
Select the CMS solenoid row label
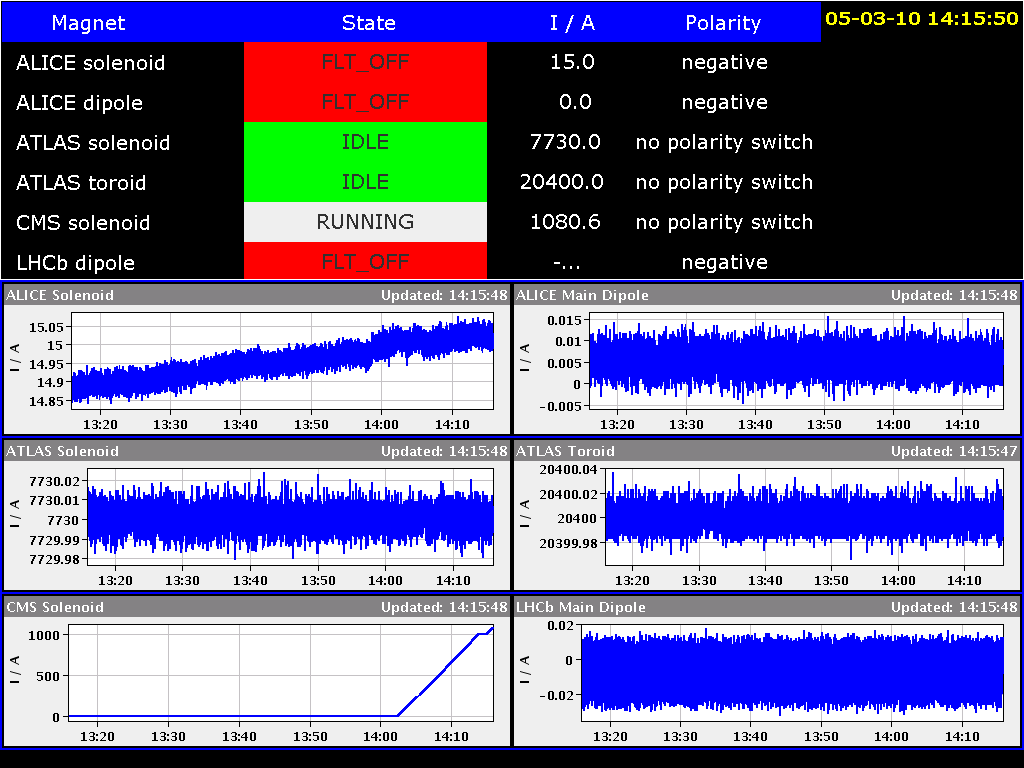(x=83, y=222)
